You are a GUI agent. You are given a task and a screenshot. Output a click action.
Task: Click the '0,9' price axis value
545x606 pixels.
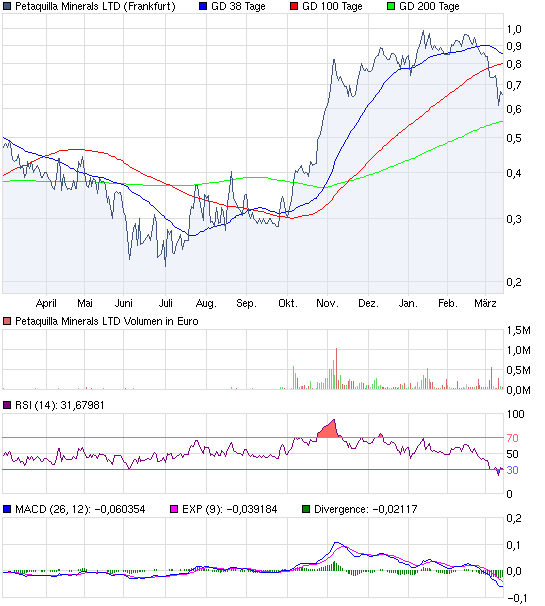tap(514, 46)
